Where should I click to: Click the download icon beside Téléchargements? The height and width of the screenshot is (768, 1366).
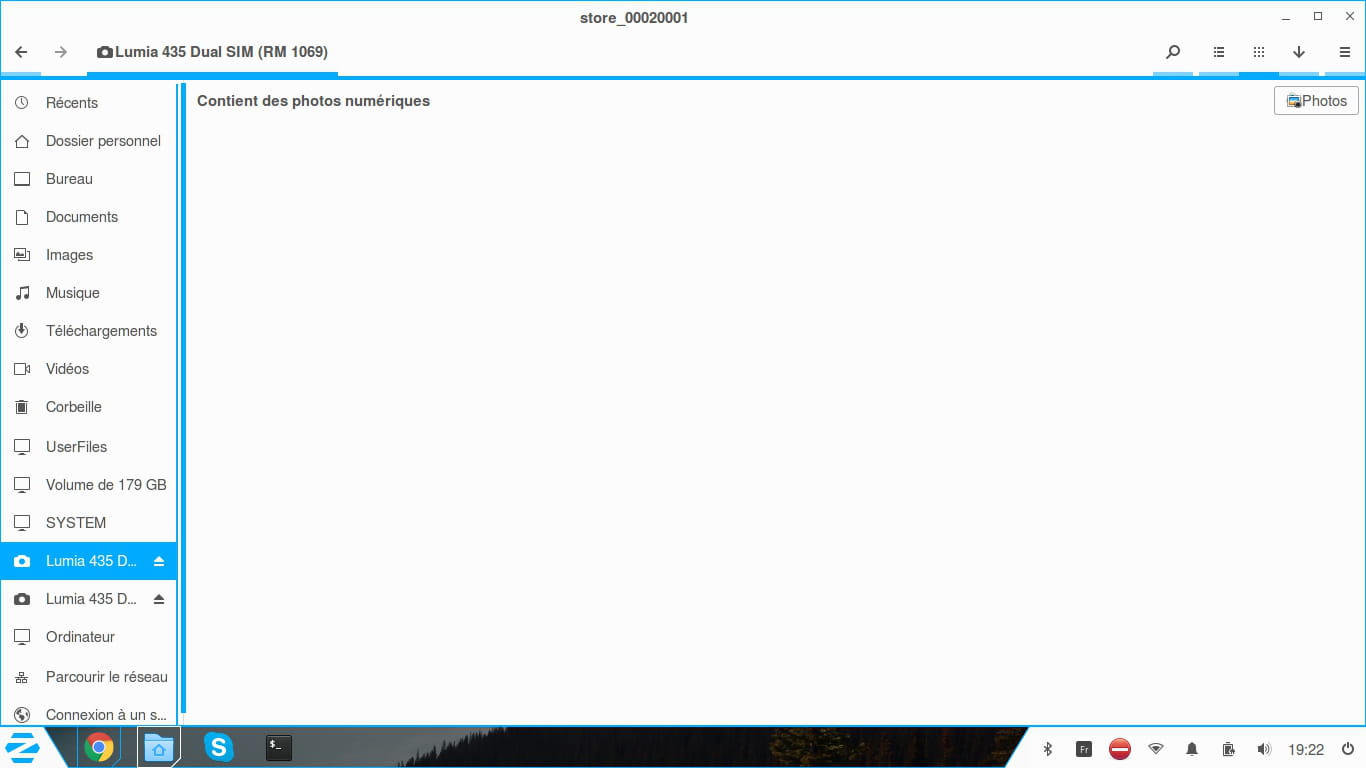point(22,331)
